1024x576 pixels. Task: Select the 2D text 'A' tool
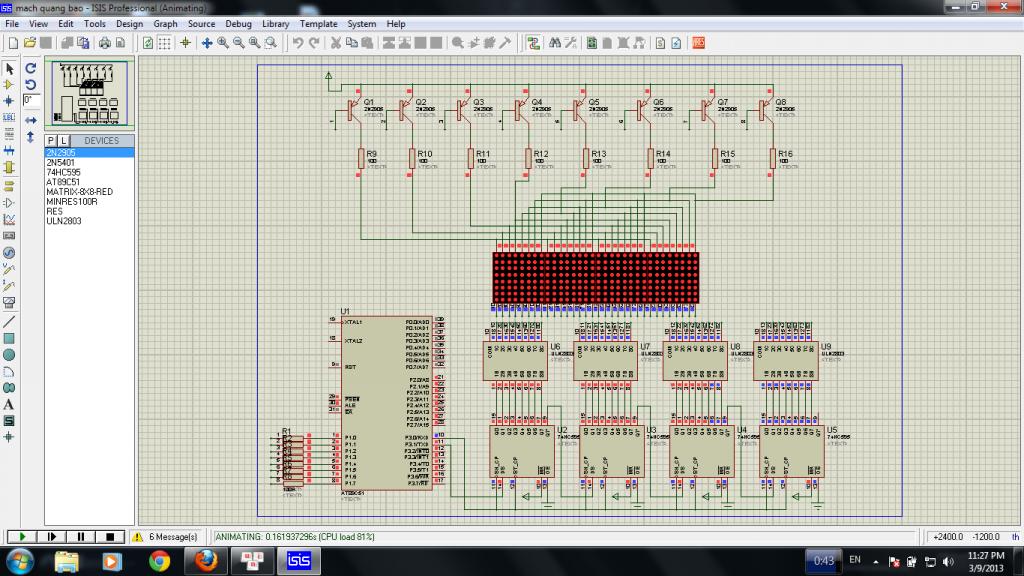pyautogui.click(x=9, y=404)
